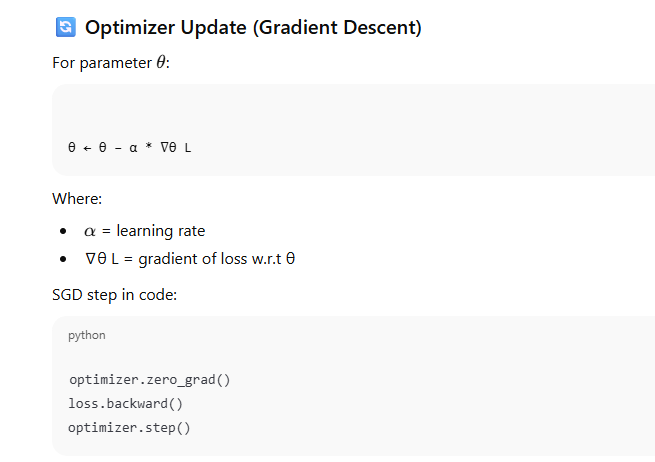Click the 'Where:' label
Image resolution: width=655 pixels, height=462 pixels.
point(77,199)
